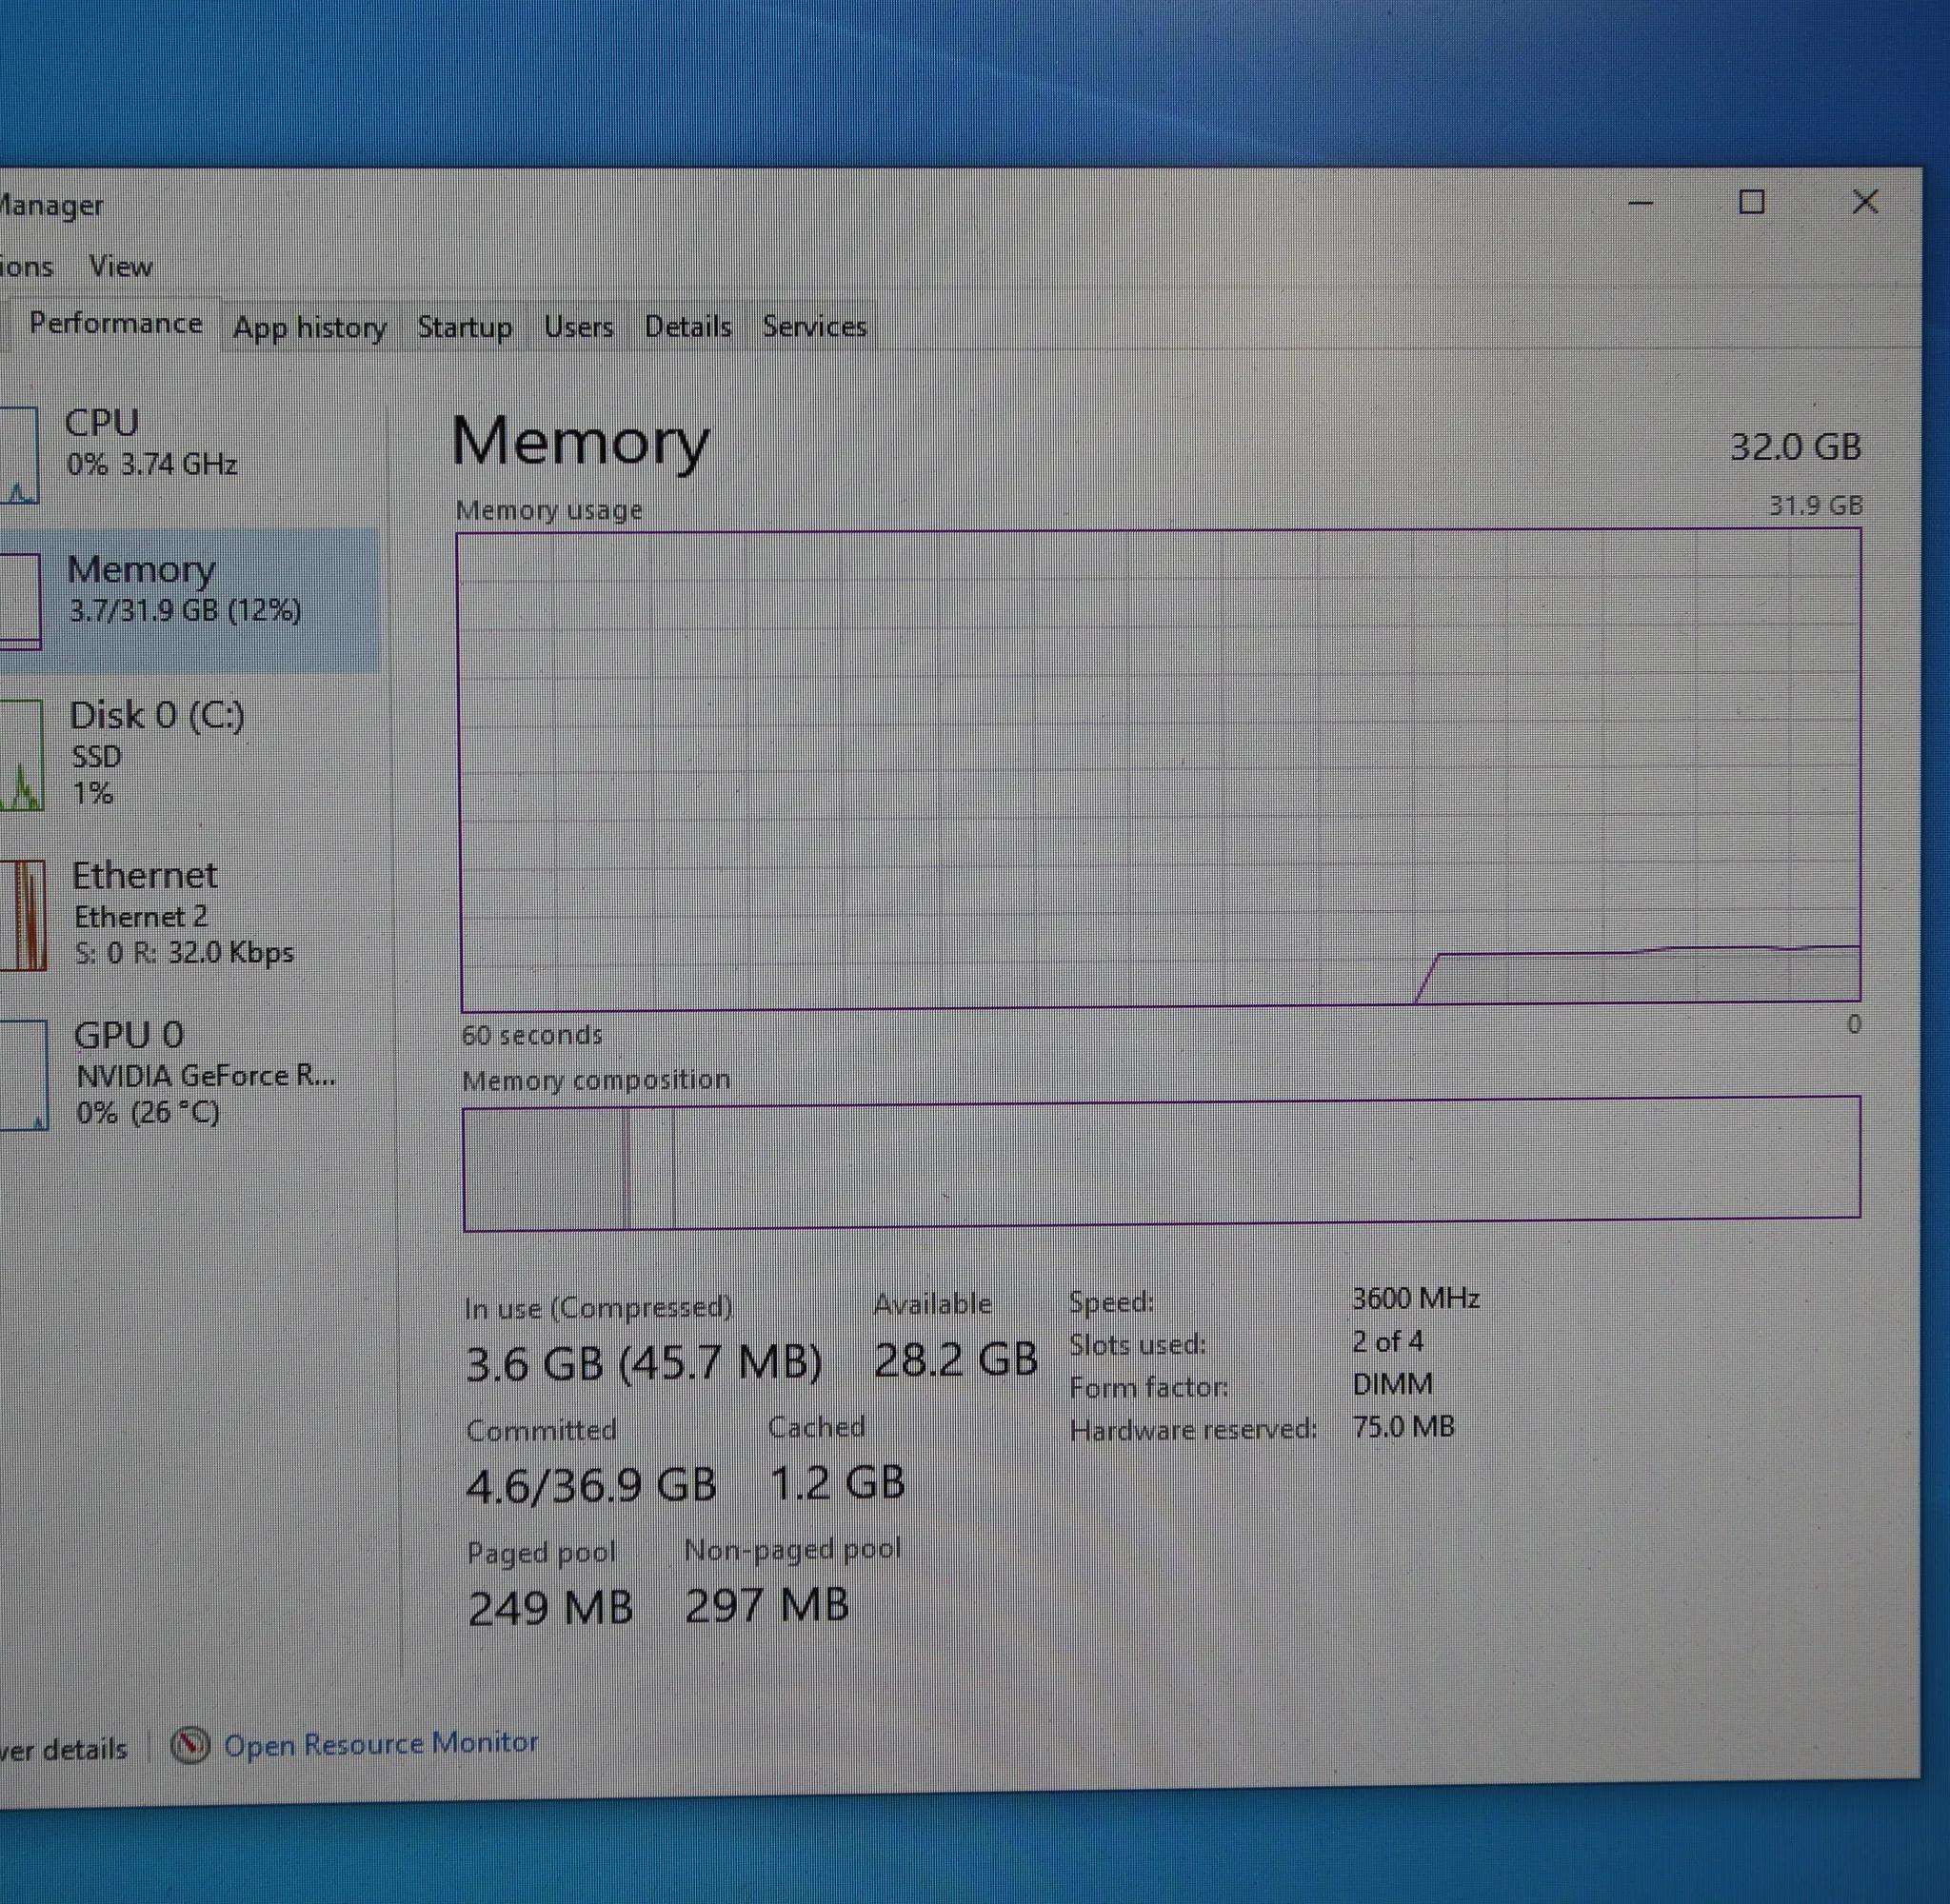
Task: Open the Details tab
Action: pyautogui.click(x=687, y=327)
